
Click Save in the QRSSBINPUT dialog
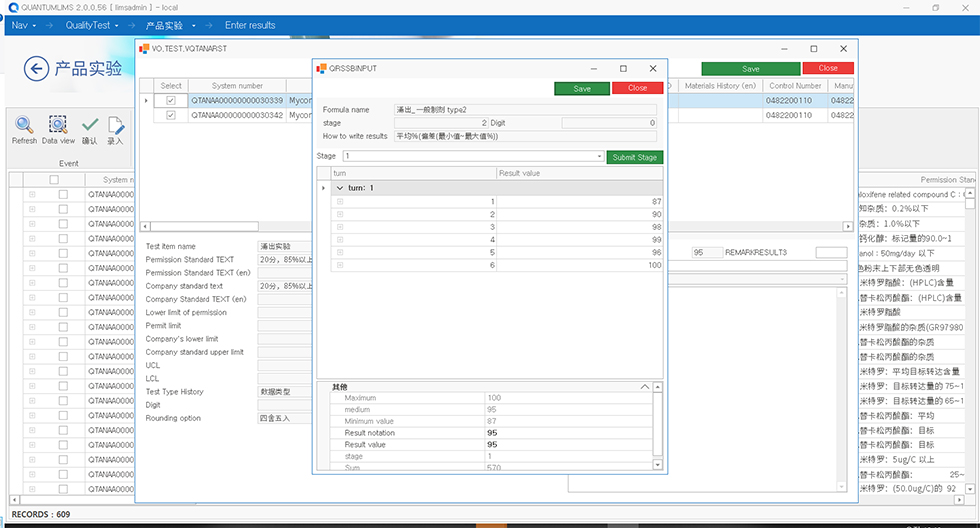(x=581, y=88)
